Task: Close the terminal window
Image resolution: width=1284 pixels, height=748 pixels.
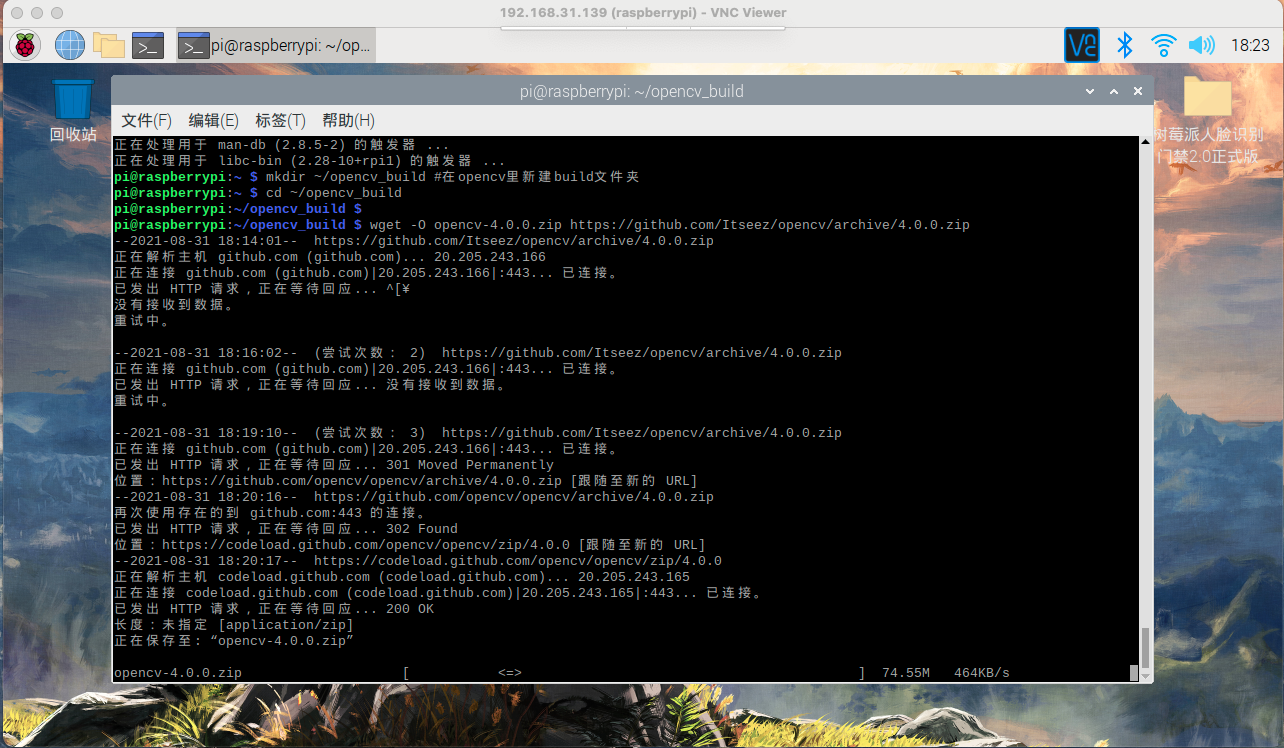Action: pos(1138,92)
